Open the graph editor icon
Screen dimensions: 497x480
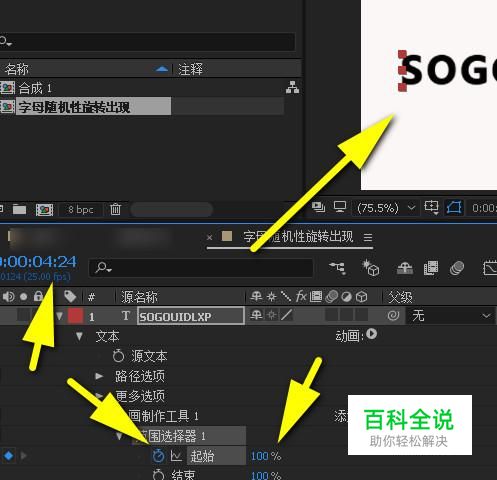point(490,268)
